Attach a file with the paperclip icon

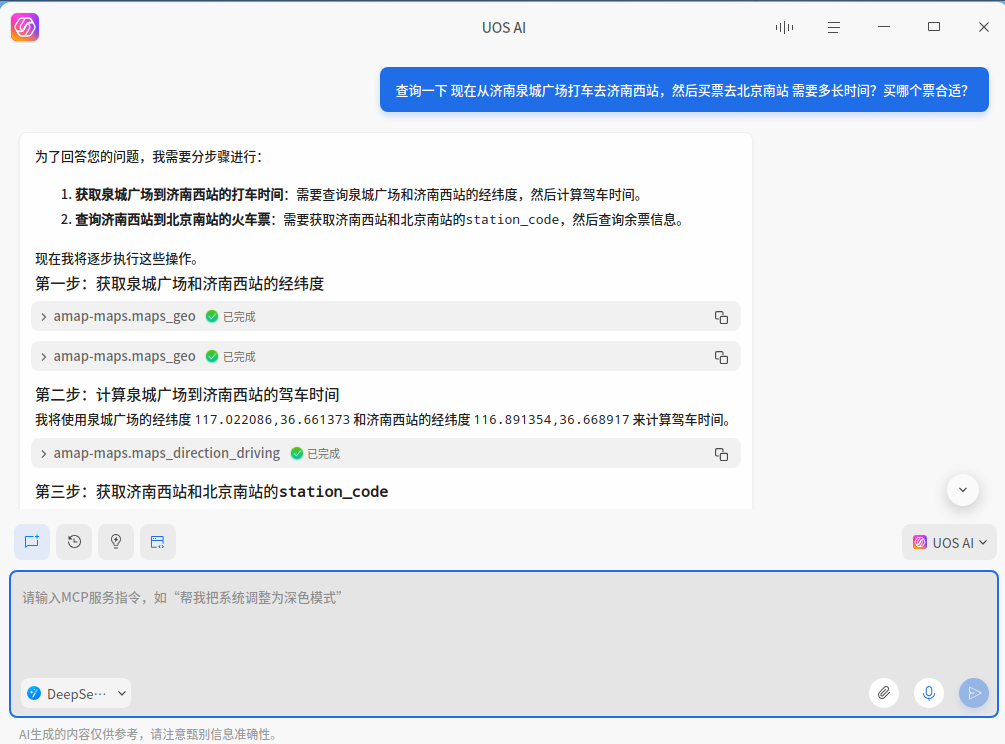[884, 693]
